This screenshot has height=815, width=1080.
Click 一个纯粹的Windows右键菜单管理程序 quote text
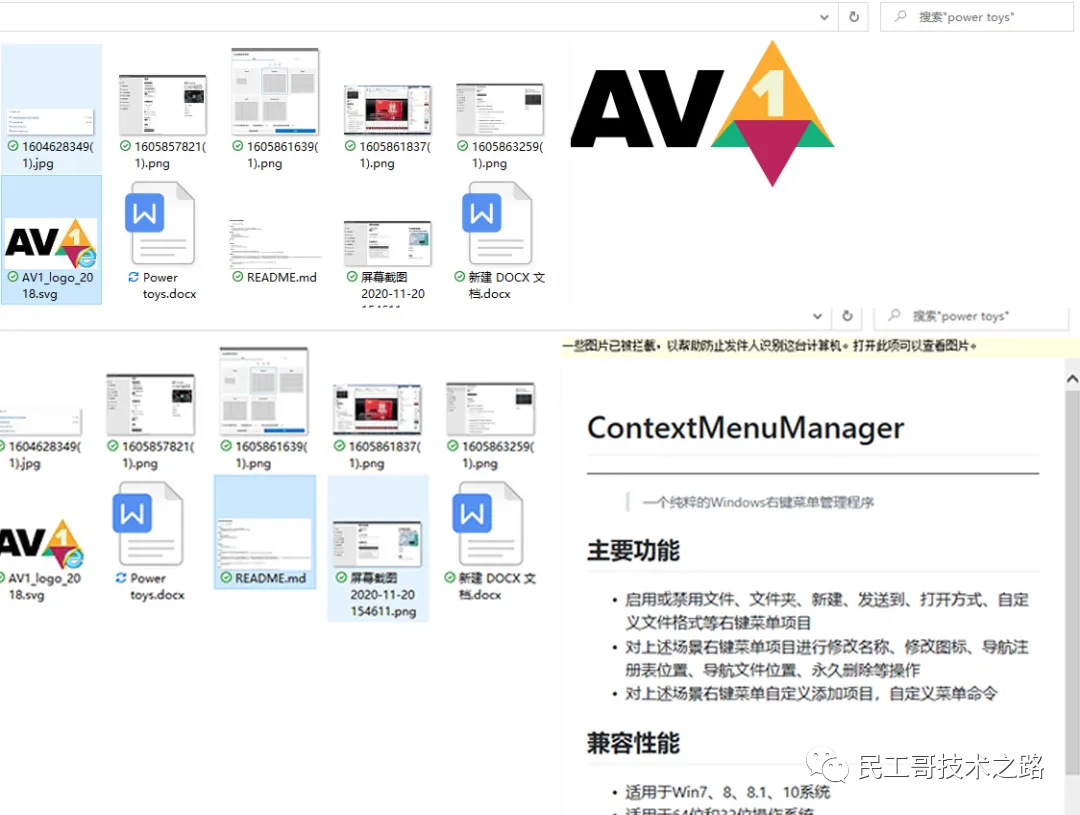pyautogui.click(x=758, y=502)
